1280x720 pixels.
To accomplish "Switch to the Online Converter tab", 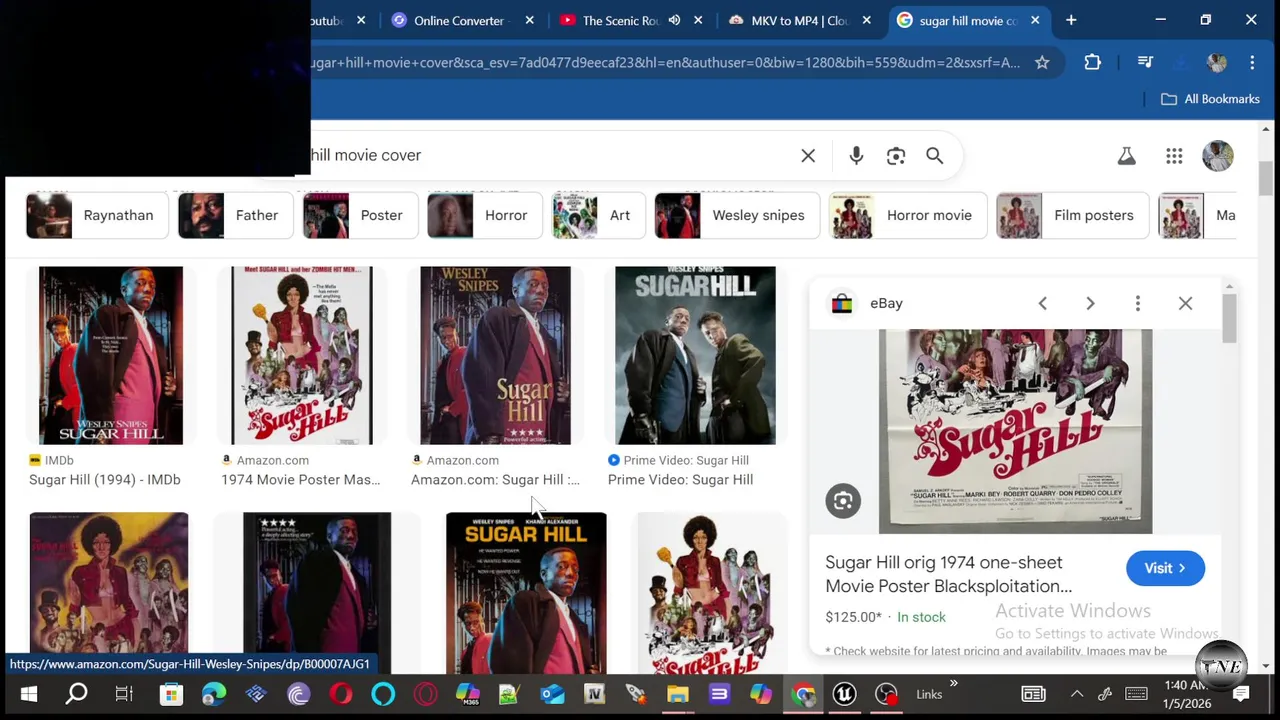I will (x=460, y=20).
